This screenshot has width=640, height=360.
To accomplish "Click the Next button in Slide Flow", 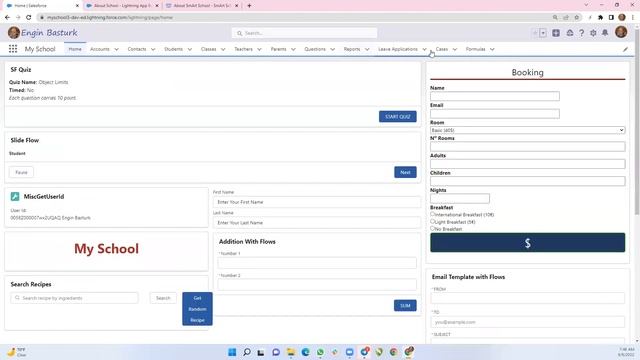I will 405,172.
